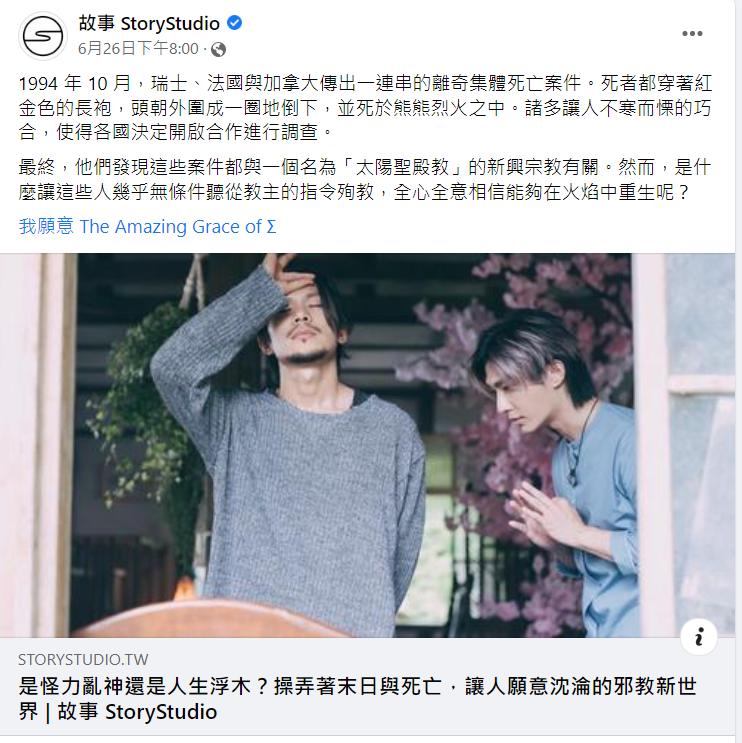Click the link info "i" icon

(x=699, y=637)
